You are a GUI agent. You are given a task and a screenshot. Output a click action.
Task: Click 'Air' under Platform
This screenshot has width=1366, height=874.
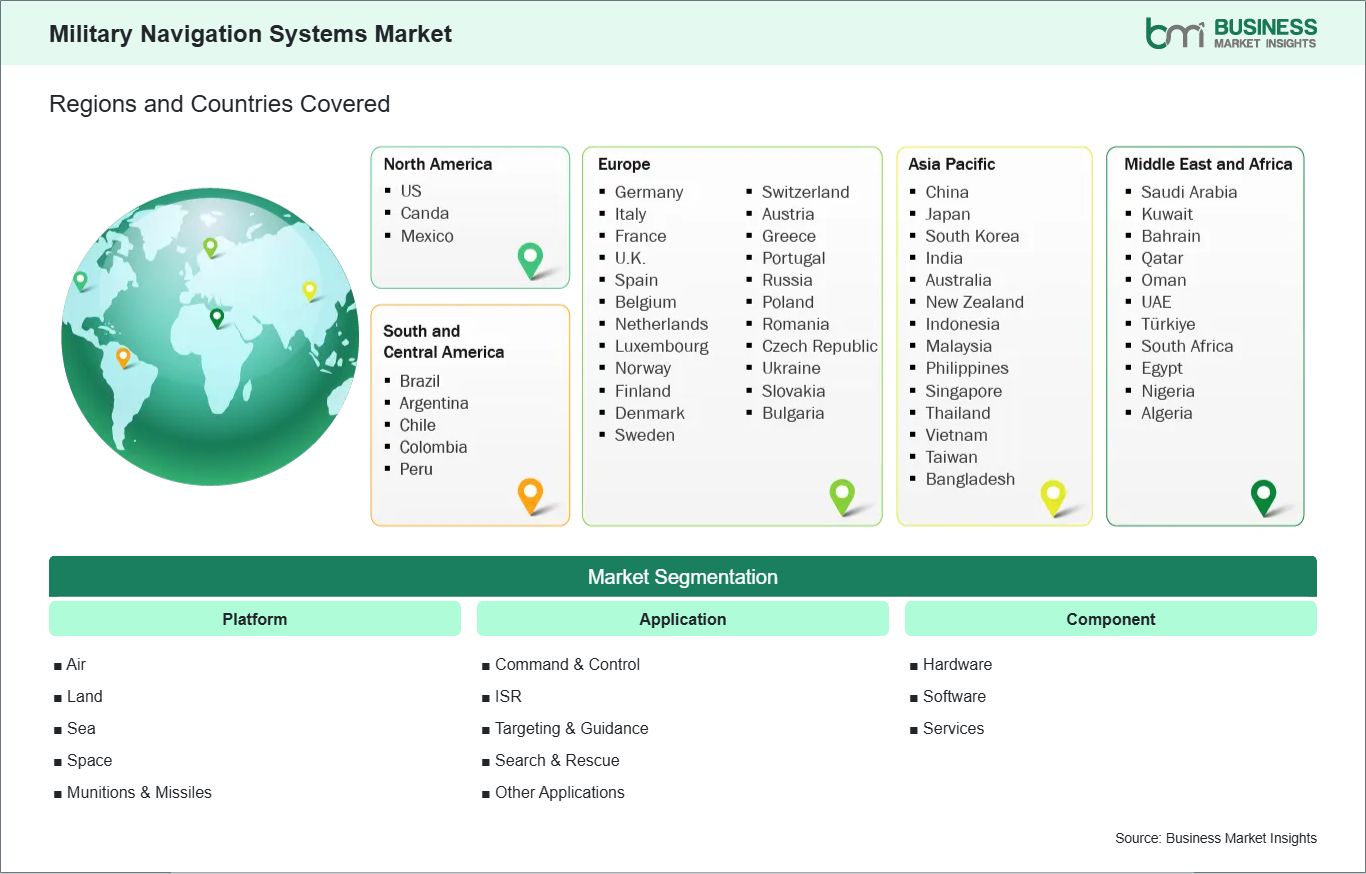[76, 664]
